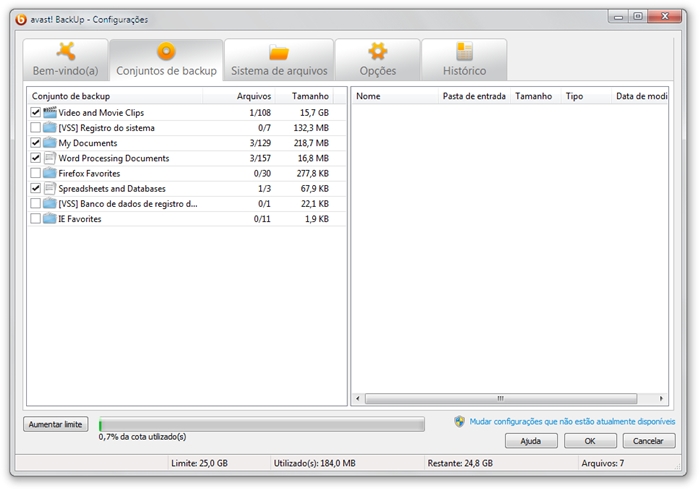Select the 'Firefox Favorites' row text
Image resolution: width=700 pixels, height=490 pixels.
(x=89, y=173)
